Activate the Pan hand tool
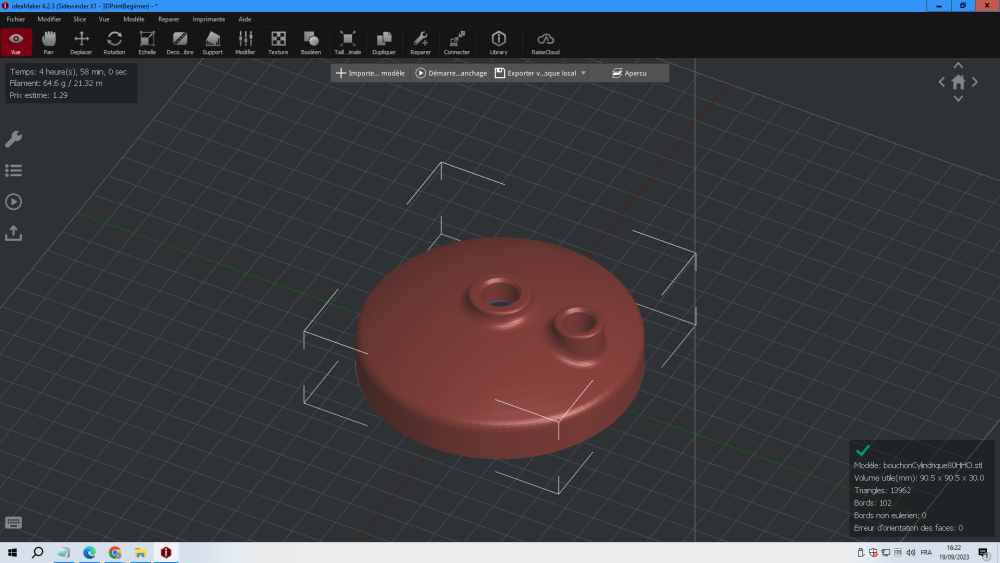The height and width of the screenshot is (563, 1000). 48,42
